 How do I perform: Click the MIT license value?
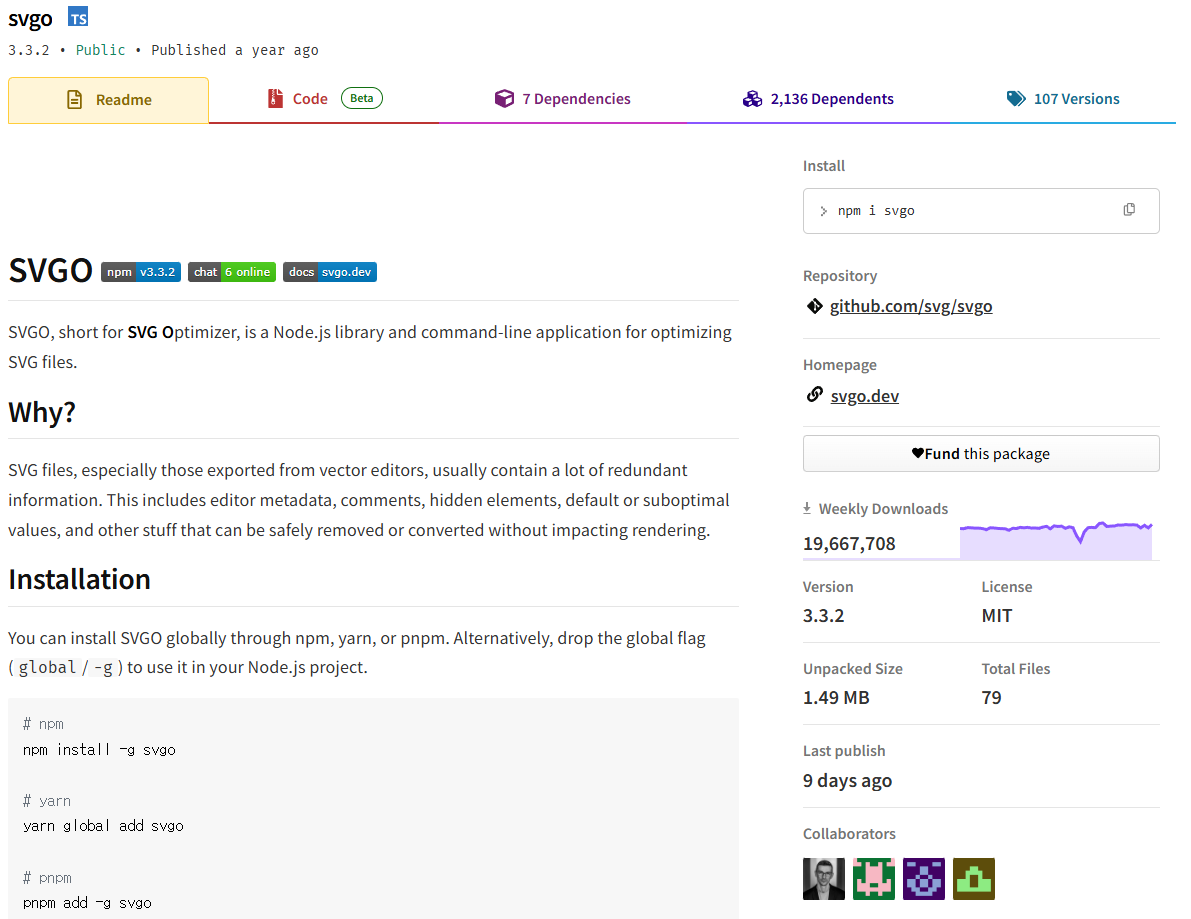(997, 615)
